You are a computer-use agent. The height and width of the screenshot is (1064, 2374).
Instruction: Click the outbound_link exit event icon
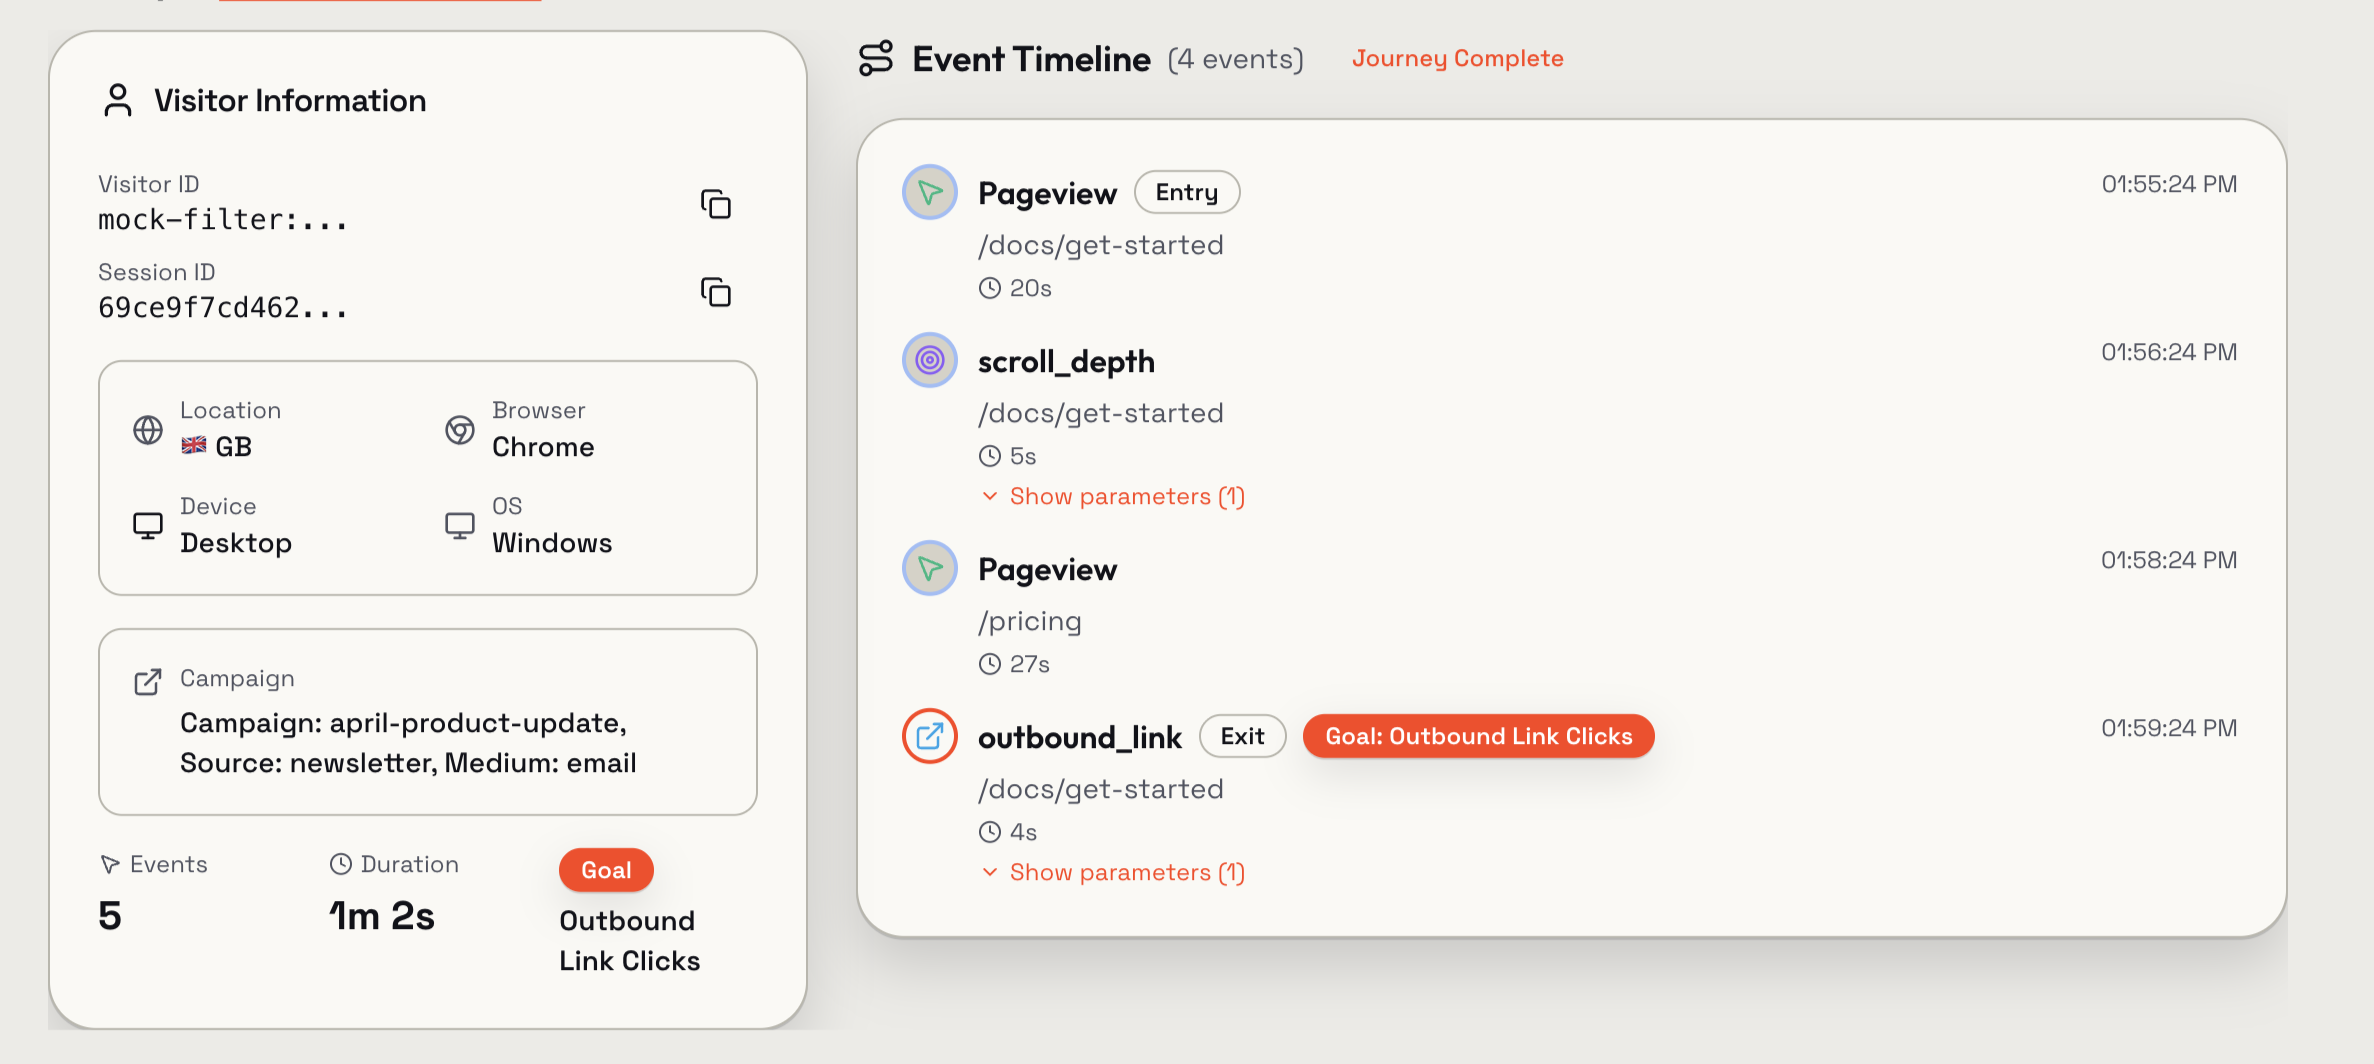pyautogui.click(x=929, y=736)
